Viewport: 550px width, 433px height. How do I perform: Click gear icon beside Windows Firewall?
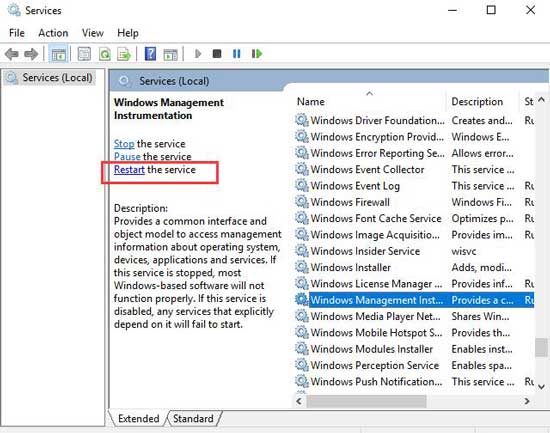click(301, 202)
